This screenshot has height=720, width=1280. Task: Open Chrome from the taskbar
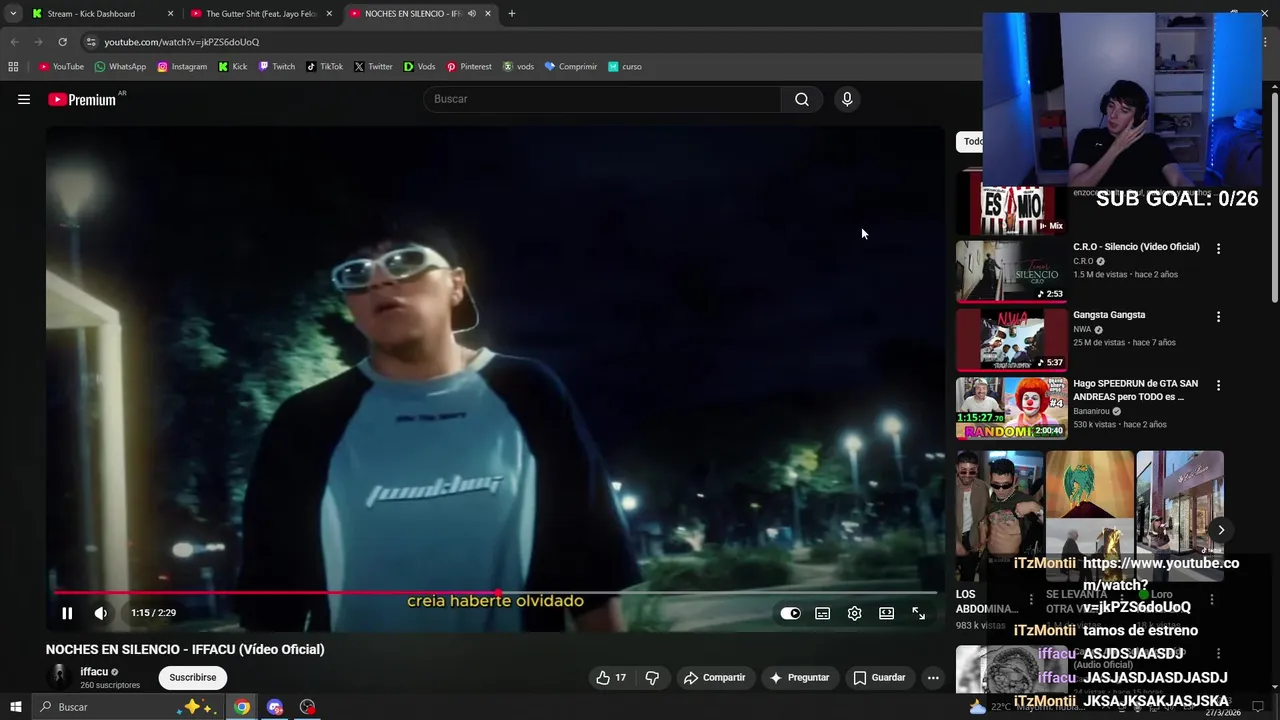point(242,707)
